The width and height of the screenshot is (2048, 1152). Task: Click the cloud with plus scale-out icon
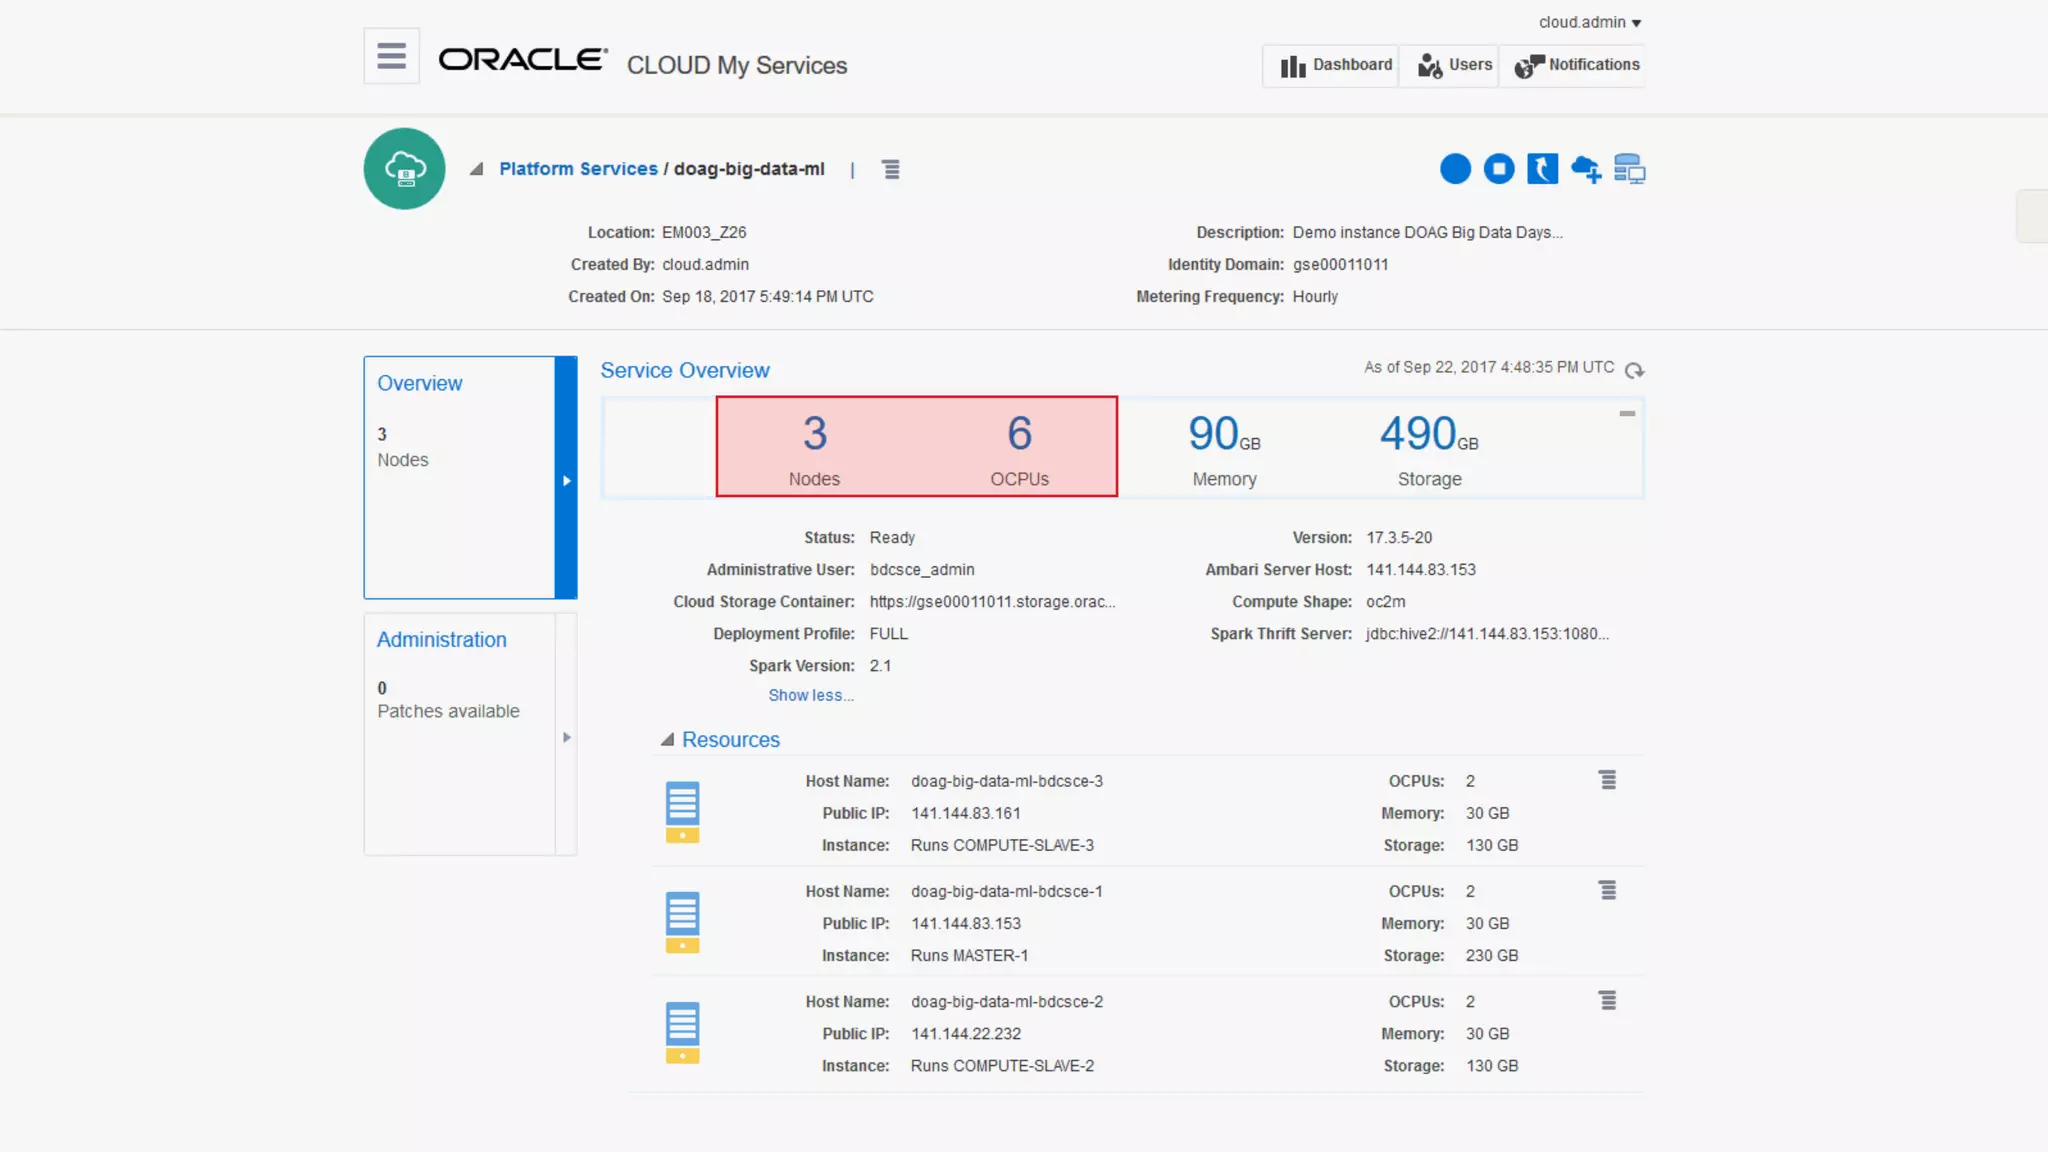point(1586,169)
